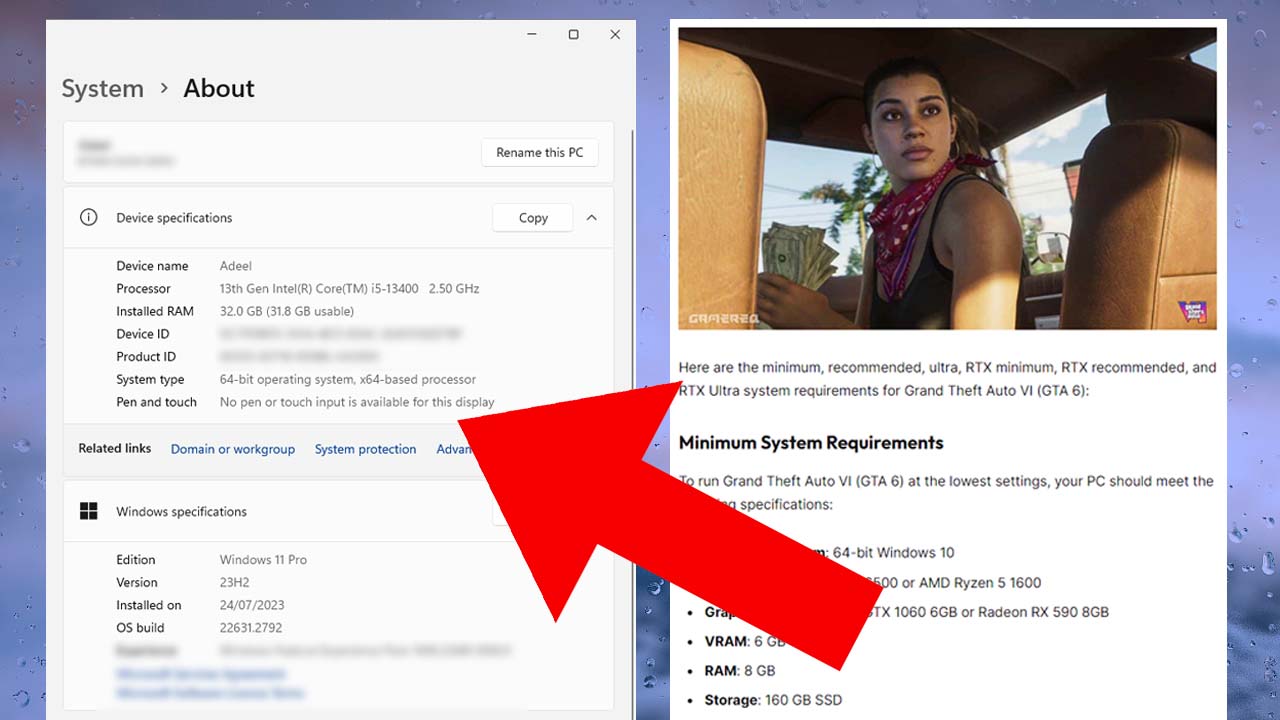Screen dimensions: 1280x720
Task: Open the System protection link
Action: pos(365,449)
